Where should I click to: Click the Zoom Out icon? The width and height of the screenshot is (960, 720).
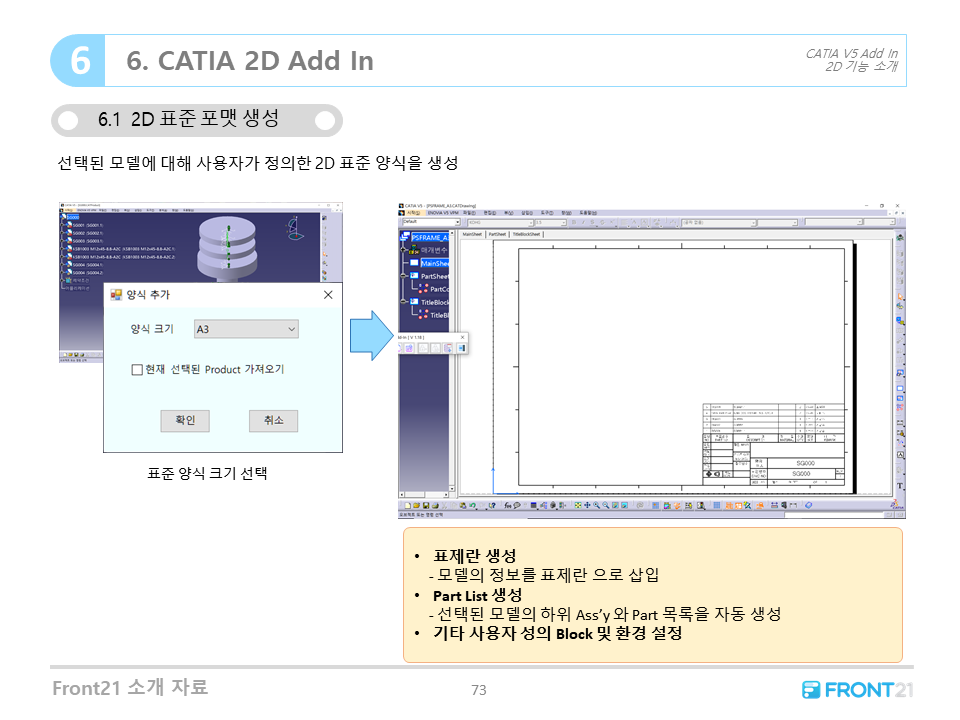tap(606, 506)
